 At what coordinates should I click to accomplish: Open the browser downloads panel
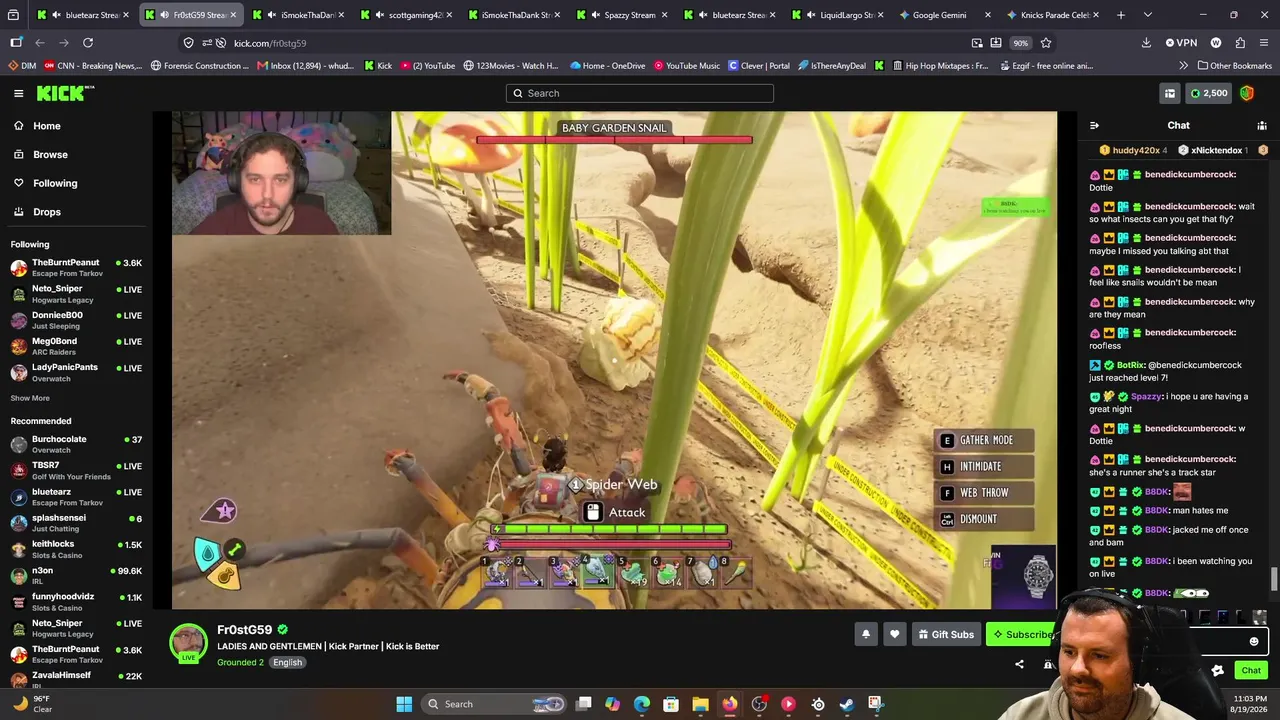click(1146, 43)
